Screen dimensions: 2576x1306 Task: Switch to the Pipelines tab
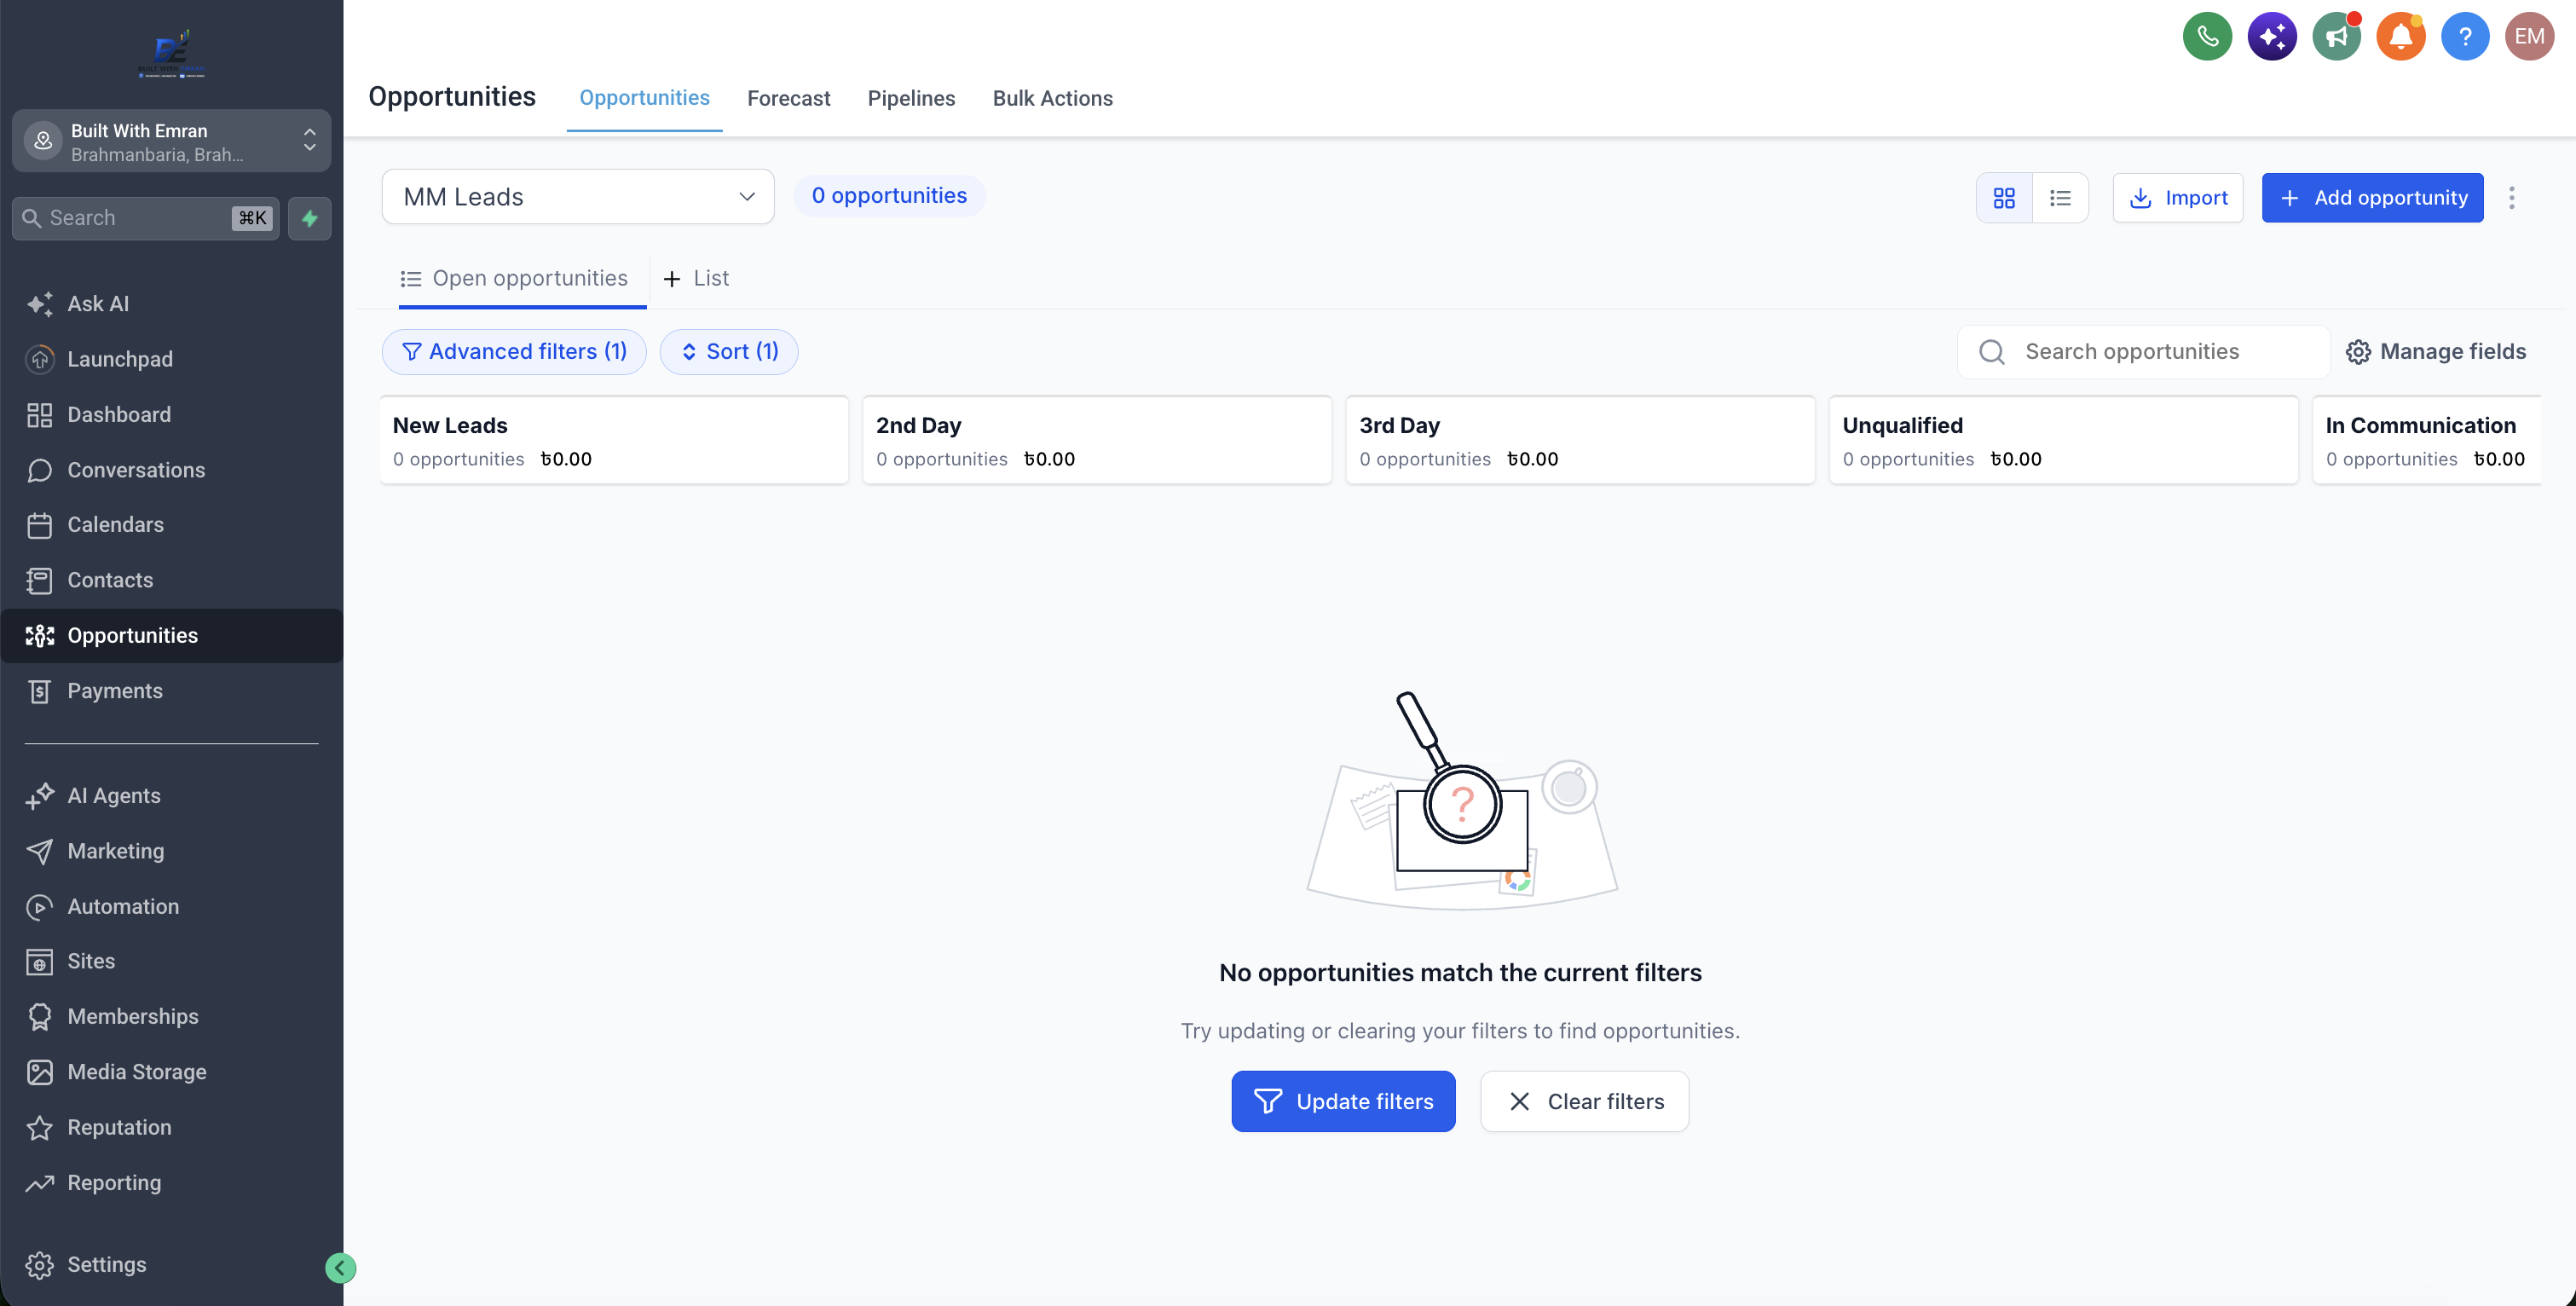(x=911, y=98)
